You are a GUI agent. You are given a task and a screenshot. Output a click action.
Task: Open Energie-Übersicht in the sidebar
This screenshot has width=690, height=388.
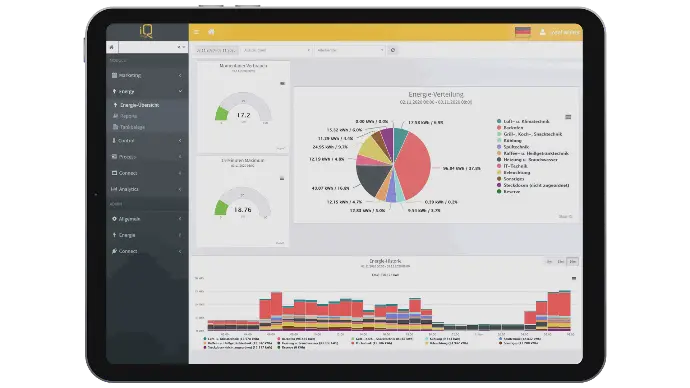pos(139,105)
